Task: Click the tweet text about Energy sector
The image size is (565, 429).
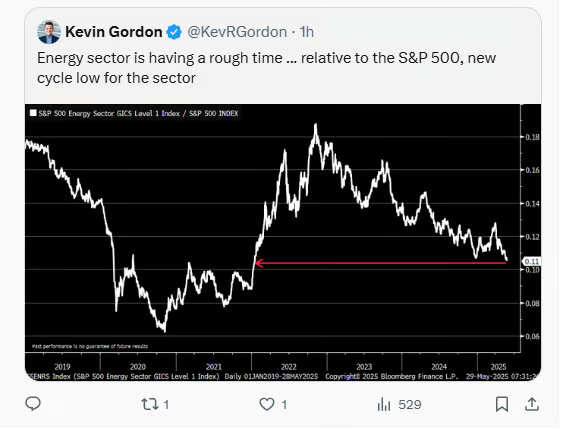Action: click(x=267, y=68)
